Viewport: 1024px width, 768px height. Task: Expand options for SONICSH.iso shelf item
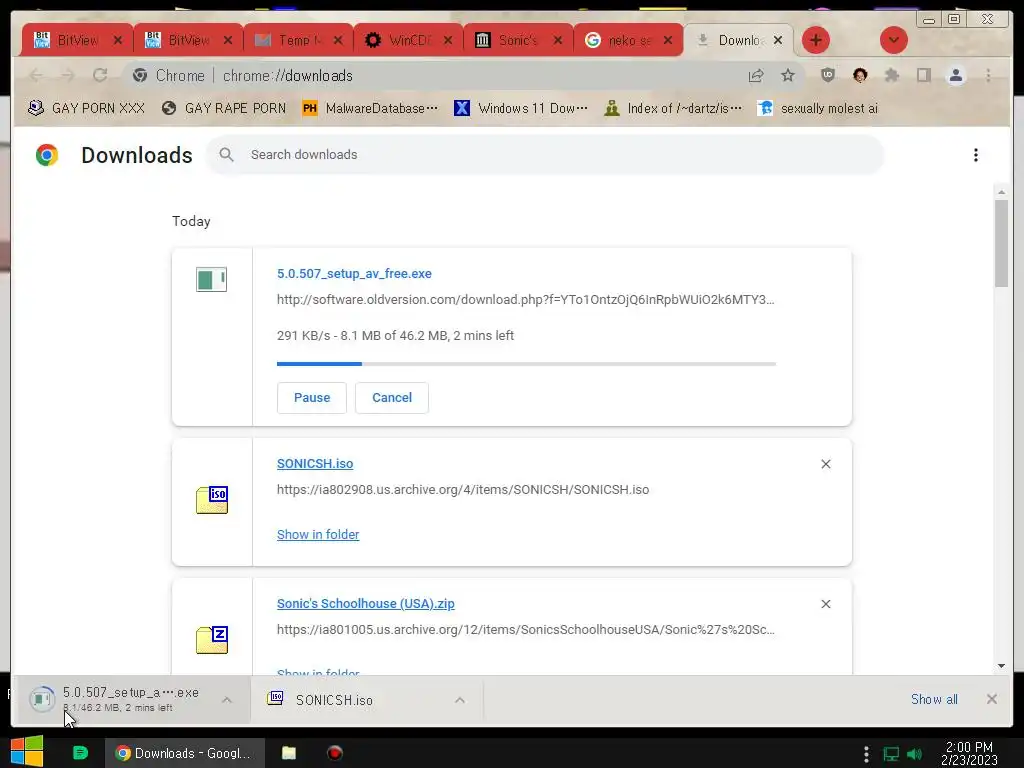460,700
